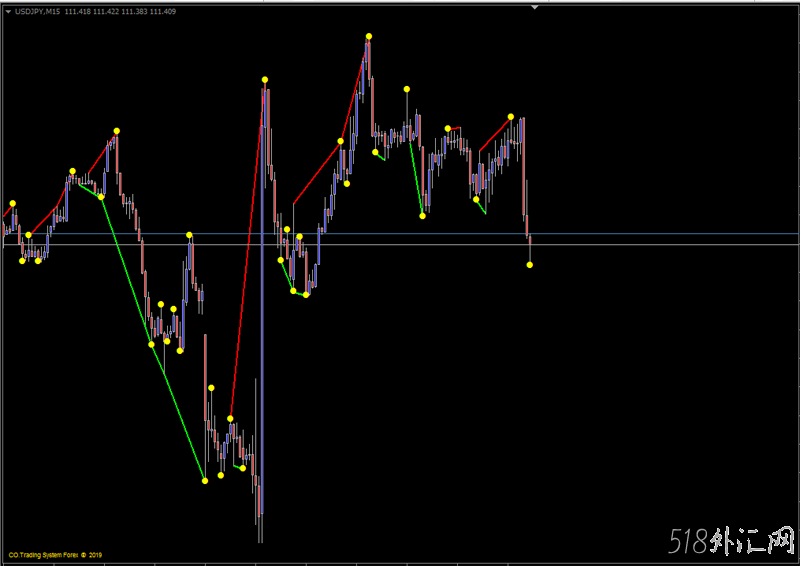Screen dimensions: 800x566
Task: Click the OHLC price values in the header
Action: 120,11
